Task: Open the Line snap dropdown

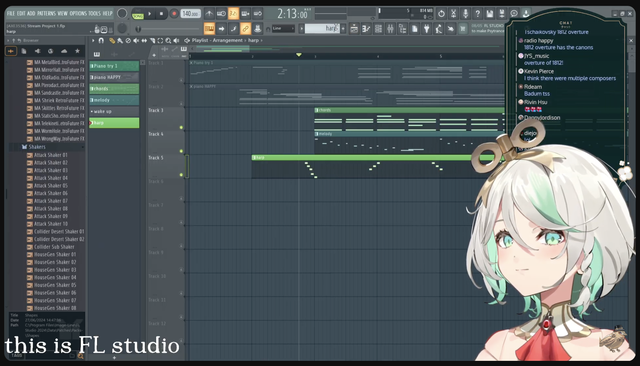Action: click(x=283, y=29)
